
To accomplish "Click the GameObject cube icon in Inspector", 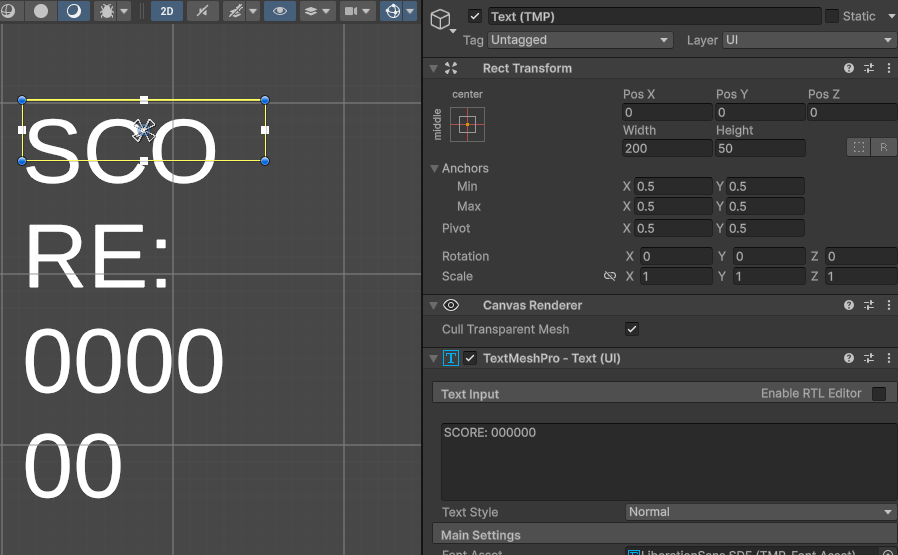I will 440,19.
